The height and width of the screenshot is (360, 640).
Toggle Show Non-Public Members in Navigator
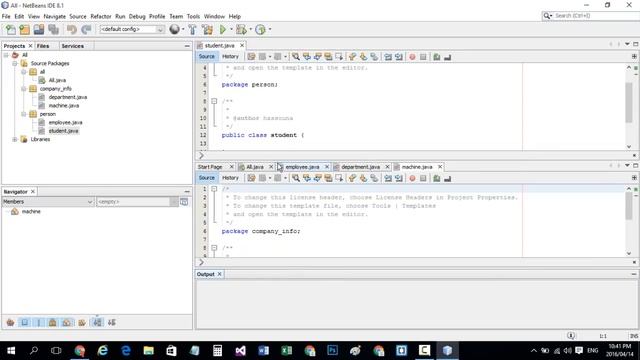pyautogui.click(x=53, y=322)
